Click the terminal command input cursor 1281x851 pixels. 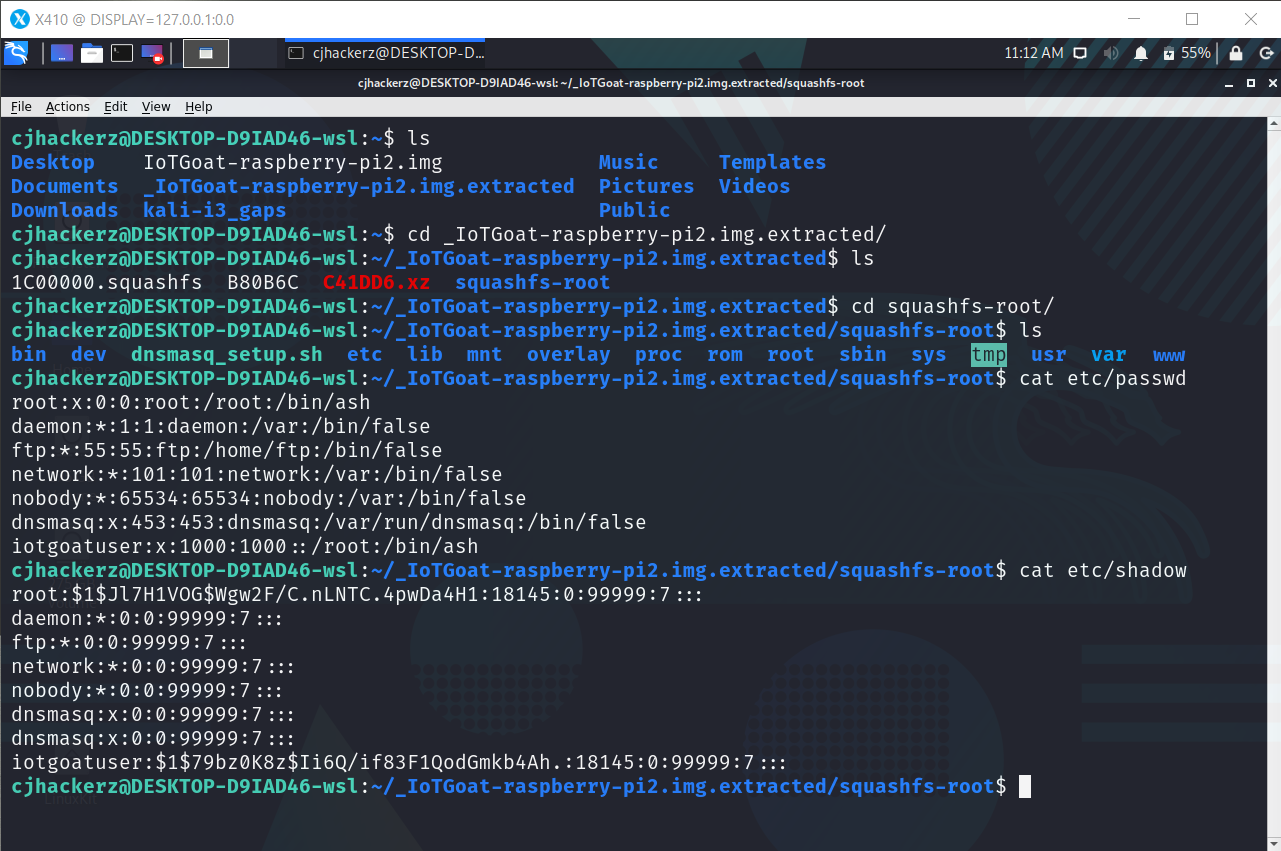1023,786
